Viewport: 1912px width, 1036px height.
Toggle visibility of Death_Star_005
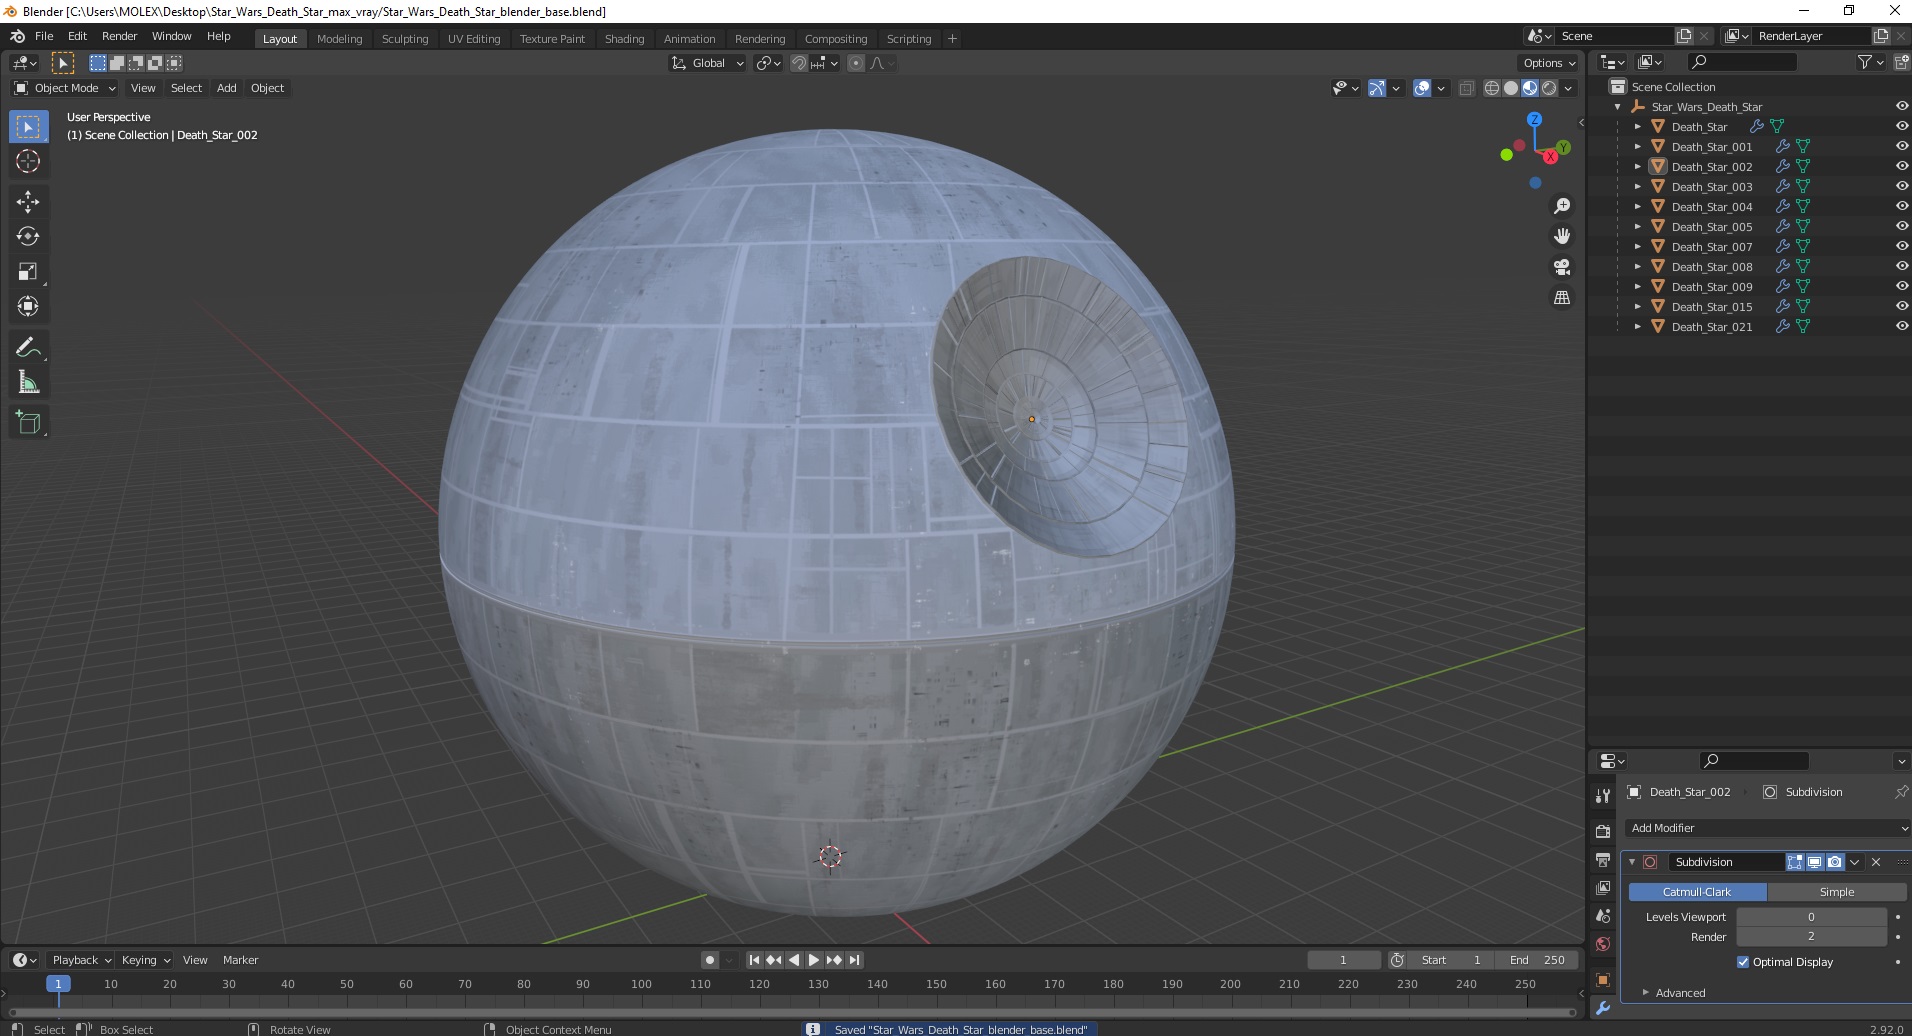[1902, 226]
